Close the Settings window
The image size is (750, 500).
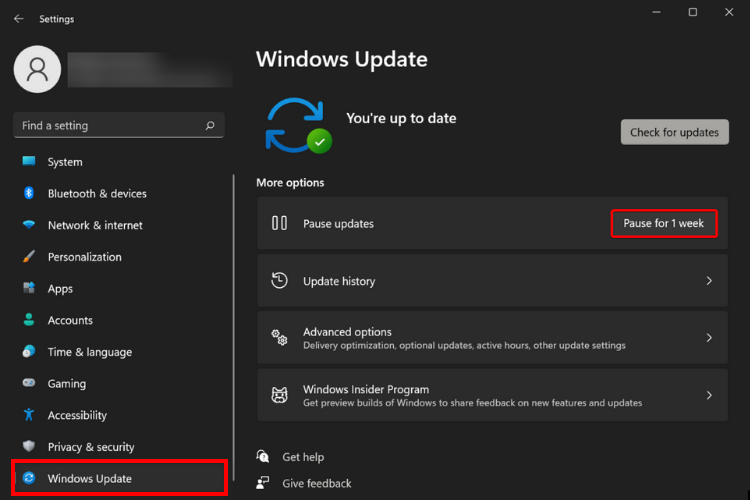(x=729, y=12)
